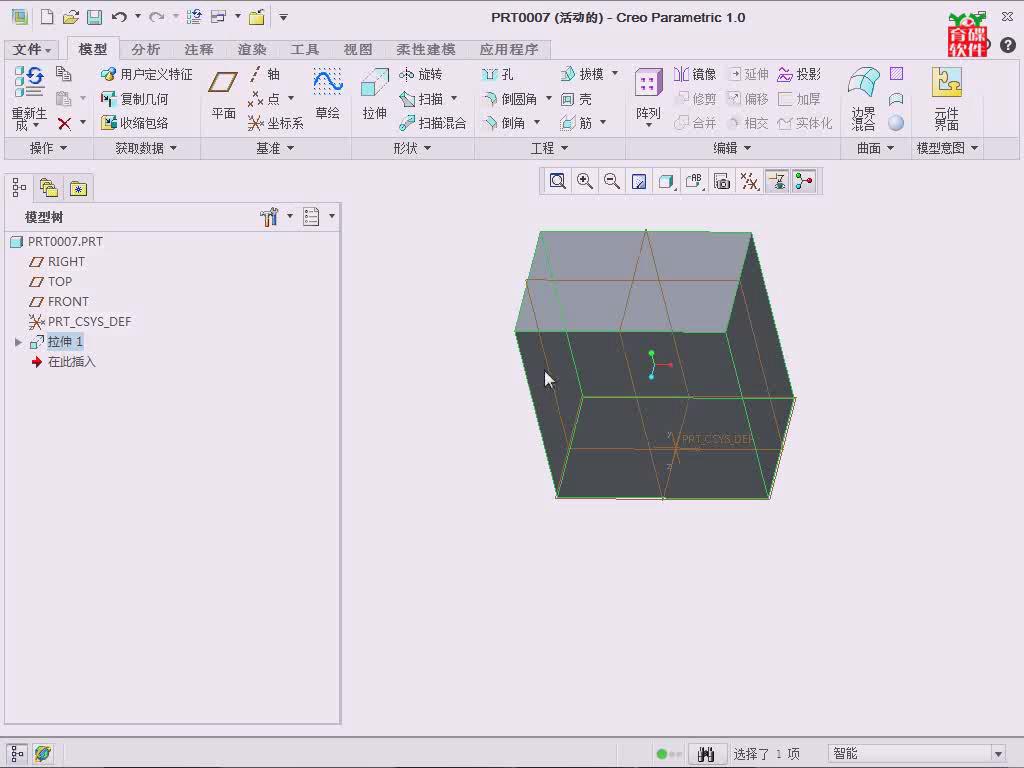Click the 收缩包络 button
1024x768 pixels.
point(135,123)
